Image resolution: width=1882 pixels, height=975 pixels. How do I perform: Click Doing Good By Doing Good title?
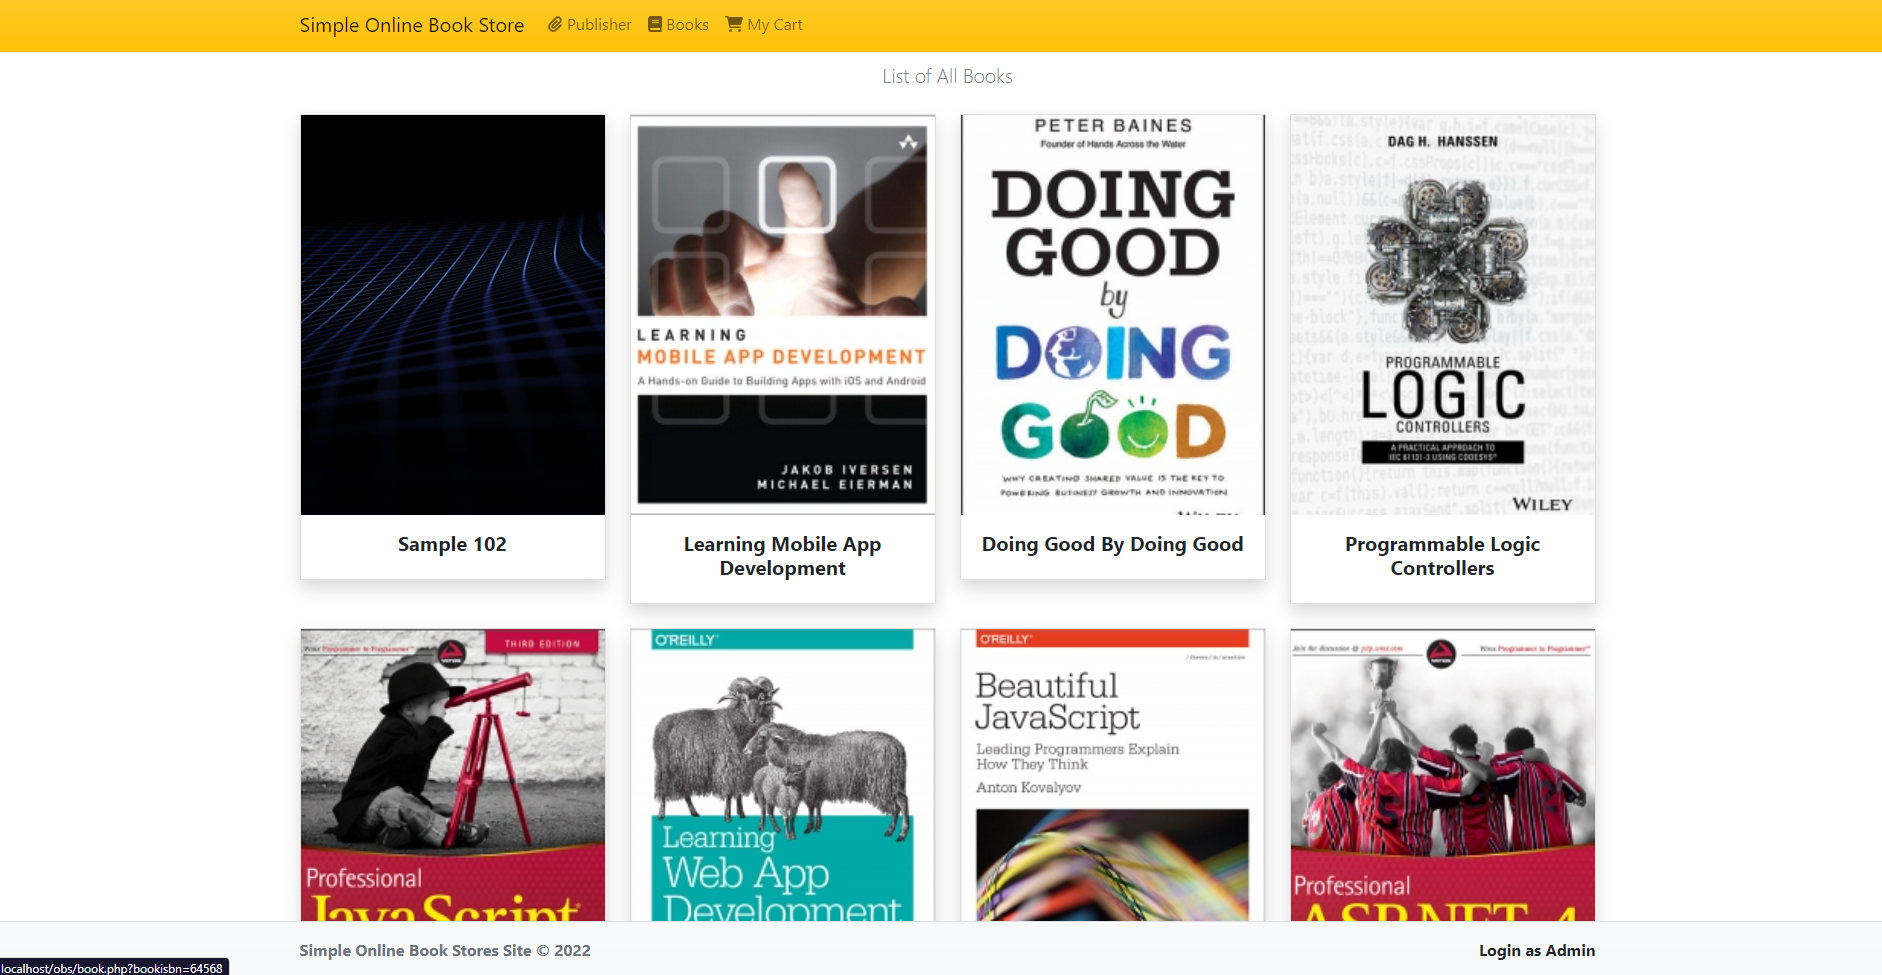1113,544
